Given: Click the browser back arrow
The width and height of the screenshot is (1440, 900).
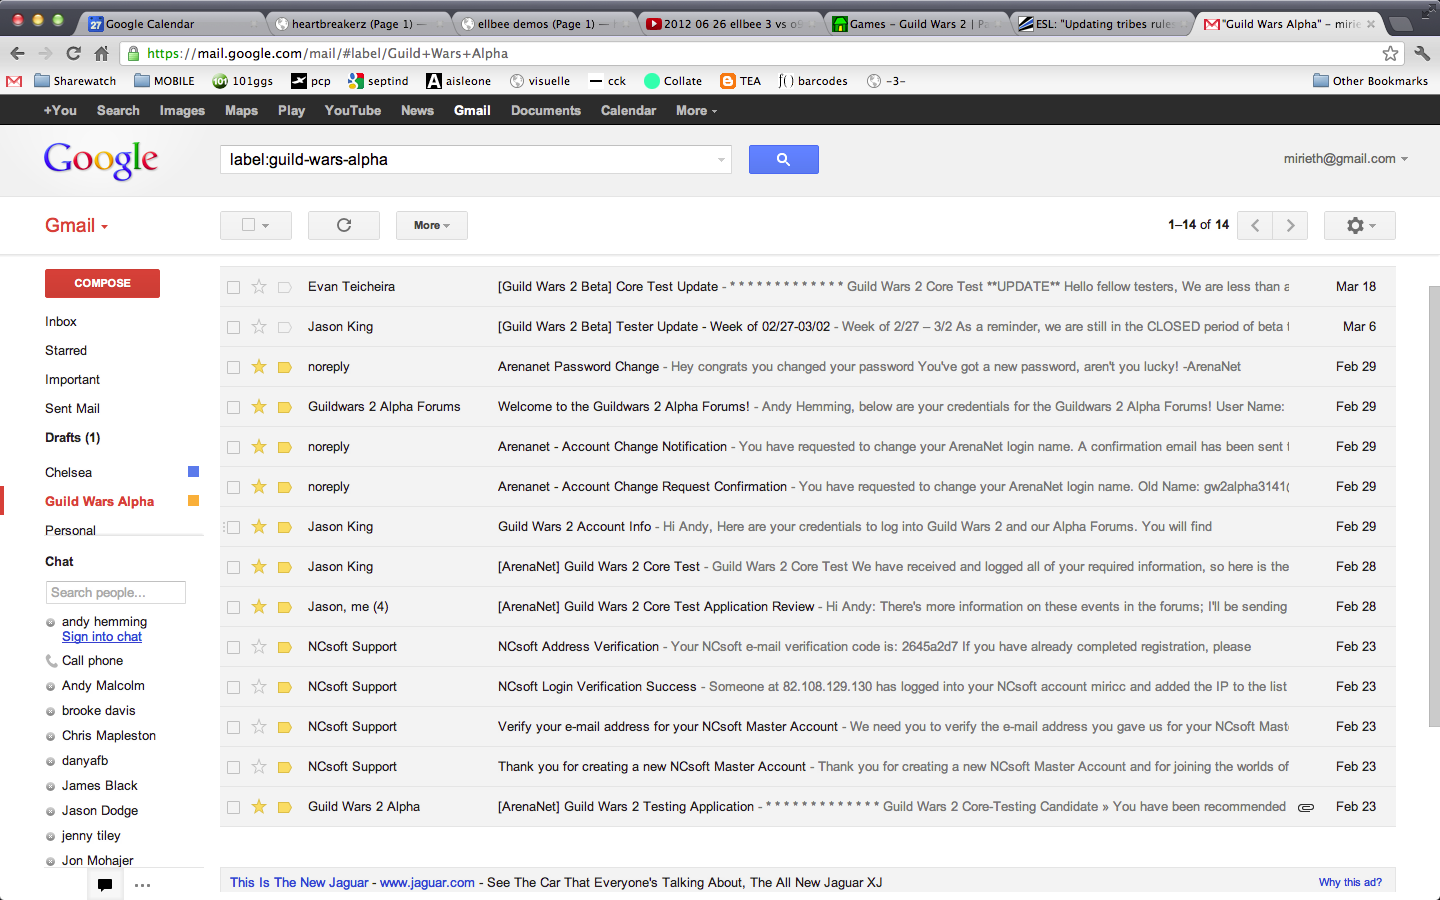Looking at the screenshot, I should tap(17, 53).
